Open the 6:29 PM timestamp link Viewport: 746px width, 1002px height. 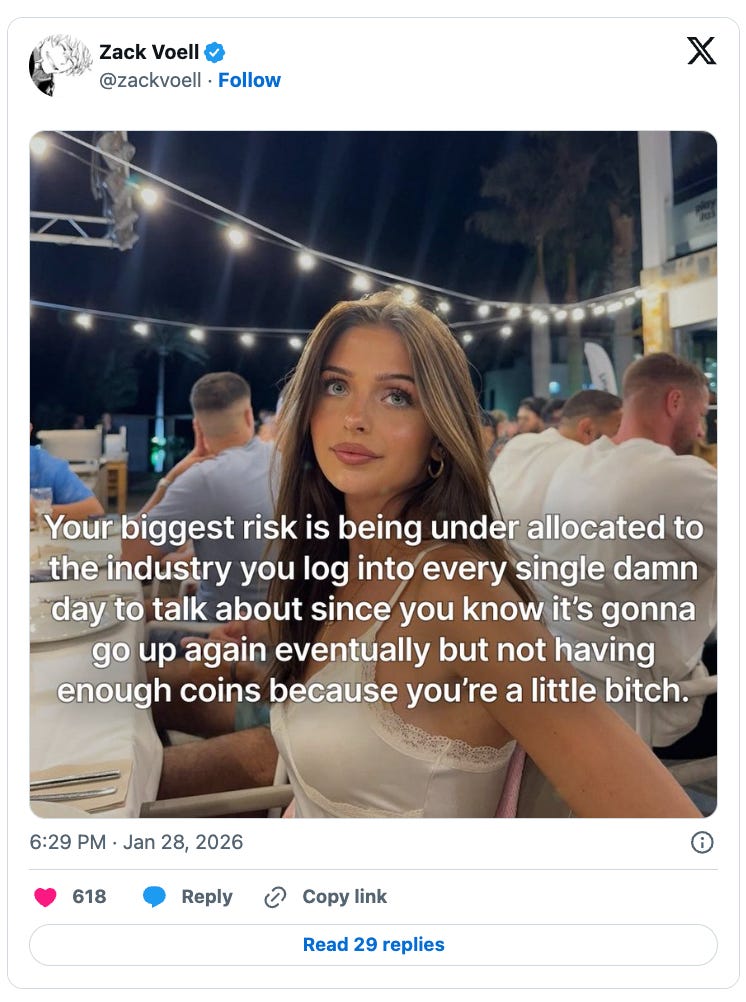68,842
